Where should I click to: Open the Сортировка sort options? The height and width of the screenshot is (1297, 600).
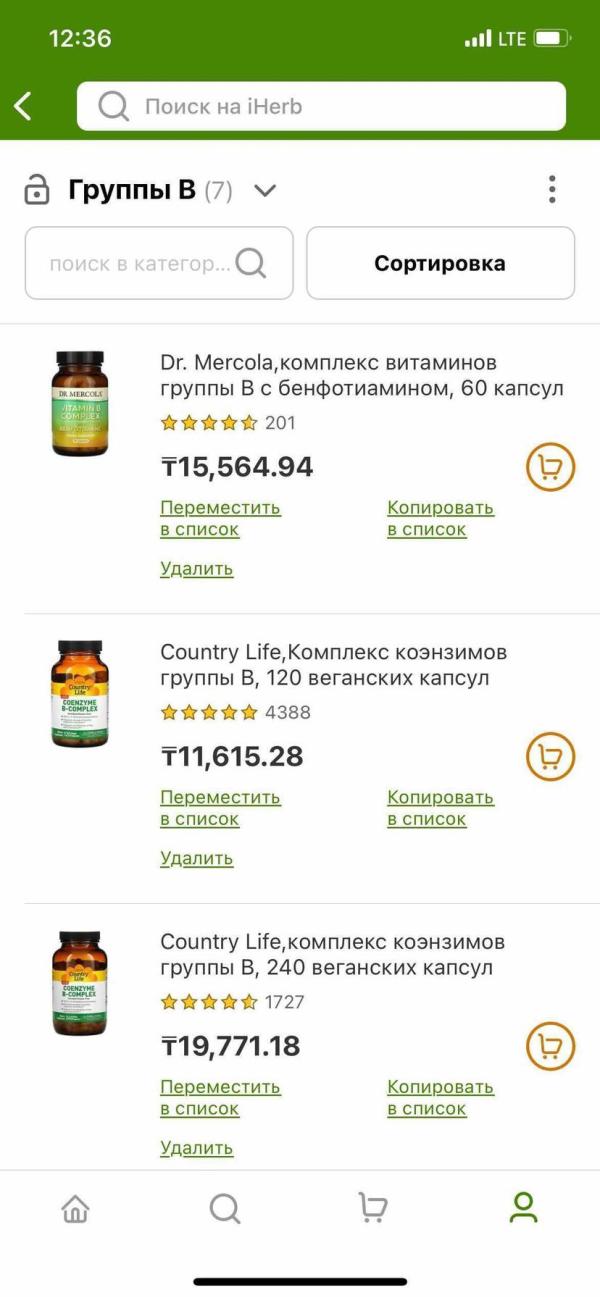point(440,264)
